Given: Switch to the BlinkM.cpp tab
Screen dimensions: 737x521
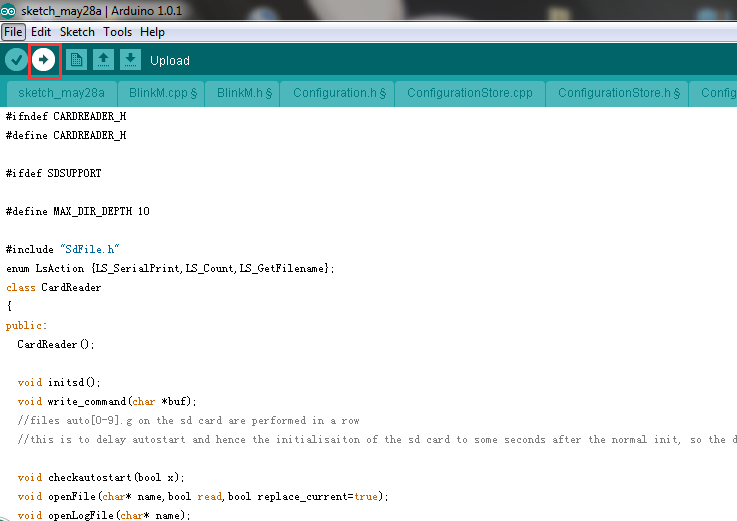Looking at the screenshot, I should click(162, 93).
